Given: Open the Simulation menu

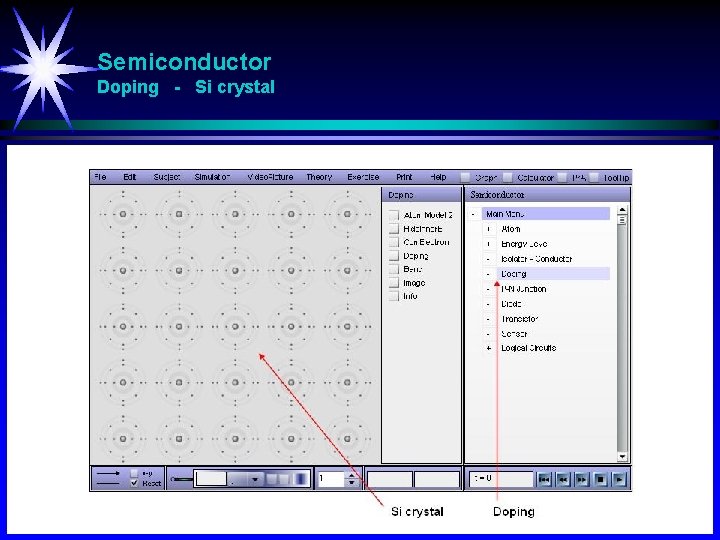Looking at the screenshot, I should (212, 177).
